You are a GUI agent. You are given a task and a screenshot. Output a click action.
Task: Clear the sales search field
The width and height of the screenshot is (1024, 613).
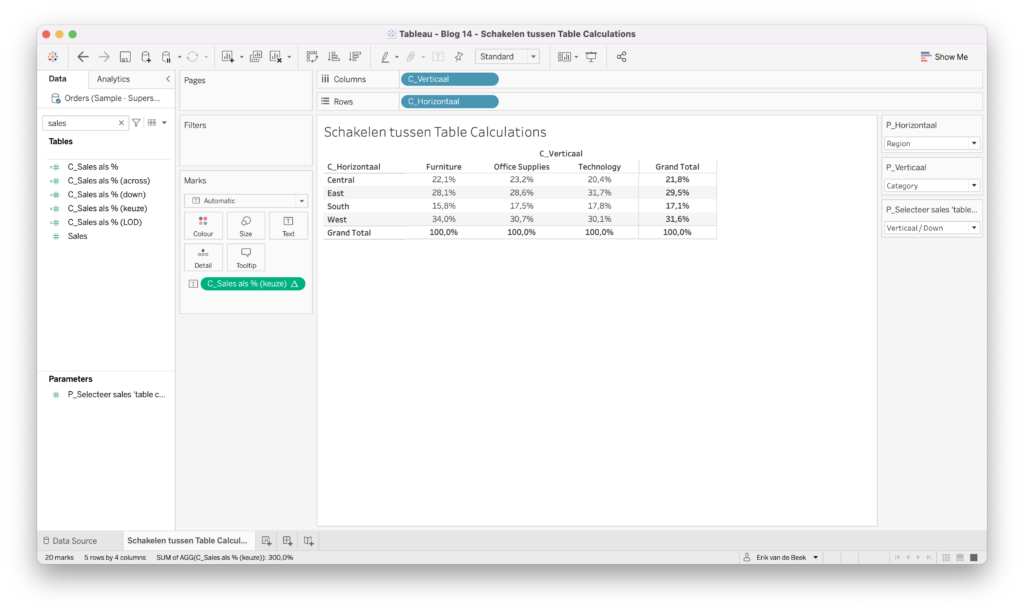(122, 123)
